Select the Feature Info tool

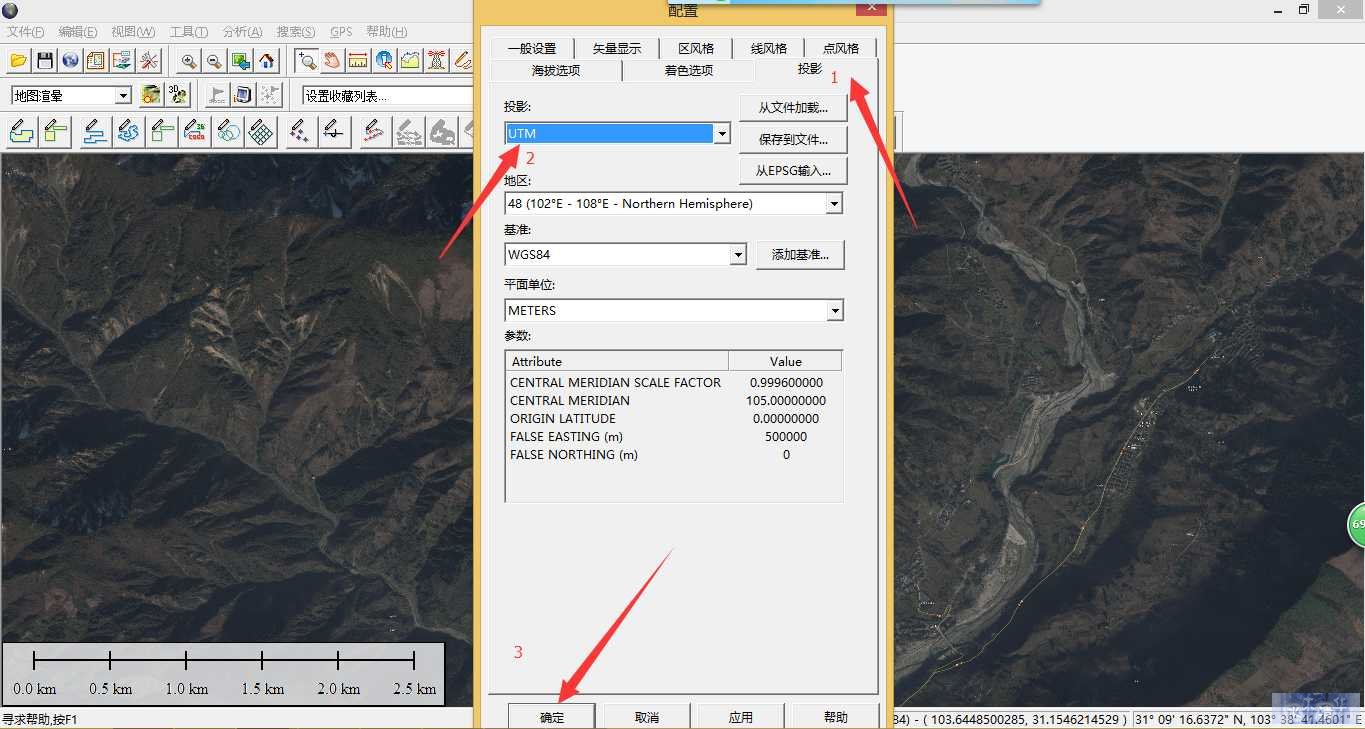click(x=384, y=61)
